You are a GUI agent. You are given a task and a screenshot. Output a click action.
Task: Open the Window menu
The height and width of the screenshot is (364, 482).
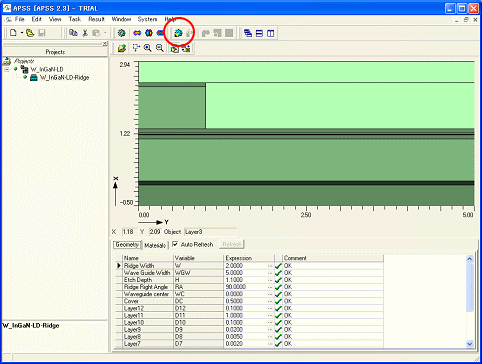click(x=121, y=19)
